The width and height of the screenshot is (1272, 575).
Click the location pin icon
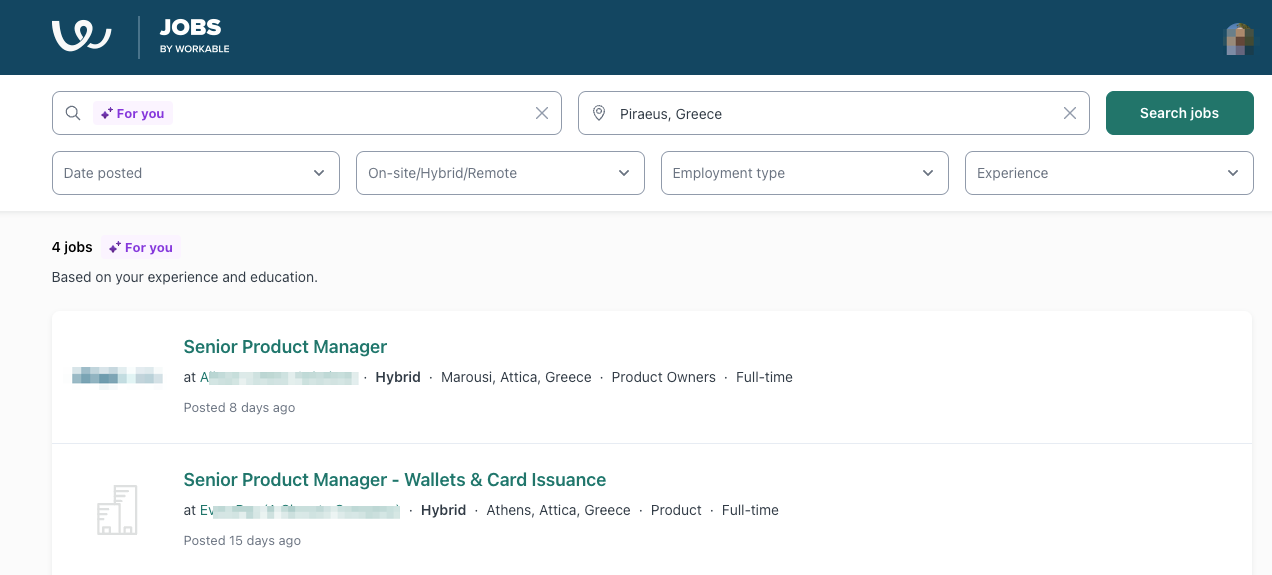coord(599,113)
